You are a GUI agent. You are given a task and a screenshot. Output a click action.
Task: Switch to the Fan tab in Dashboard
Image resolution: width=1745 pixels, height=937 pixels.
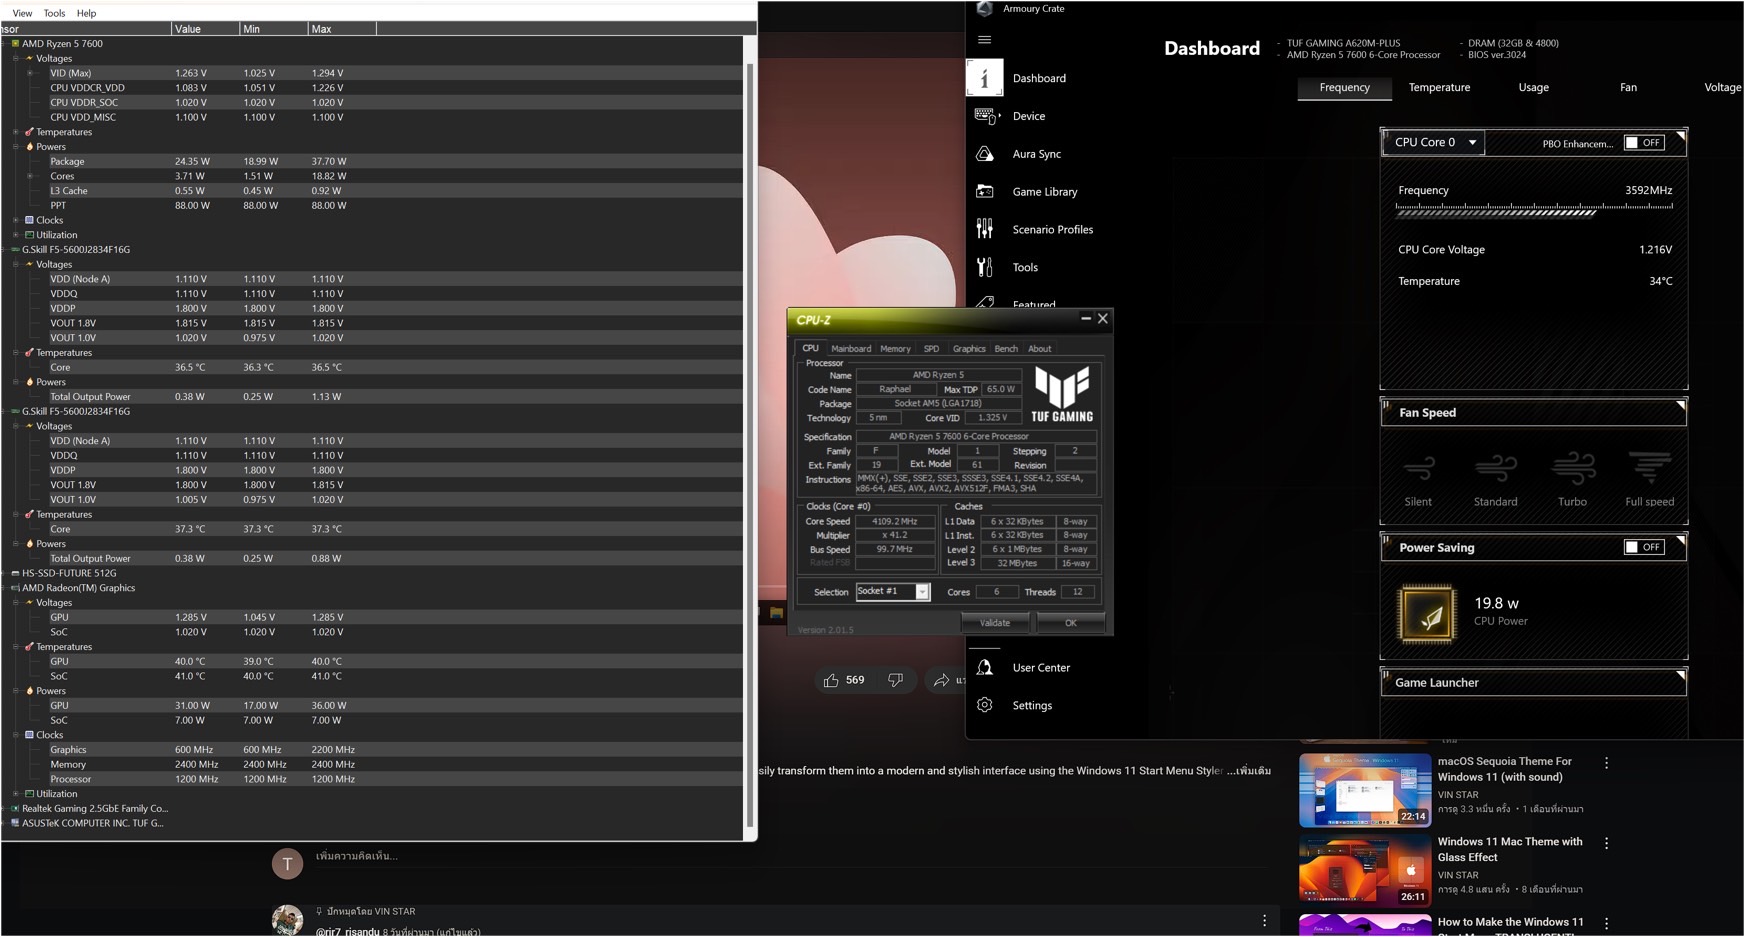click(1628, 88)
